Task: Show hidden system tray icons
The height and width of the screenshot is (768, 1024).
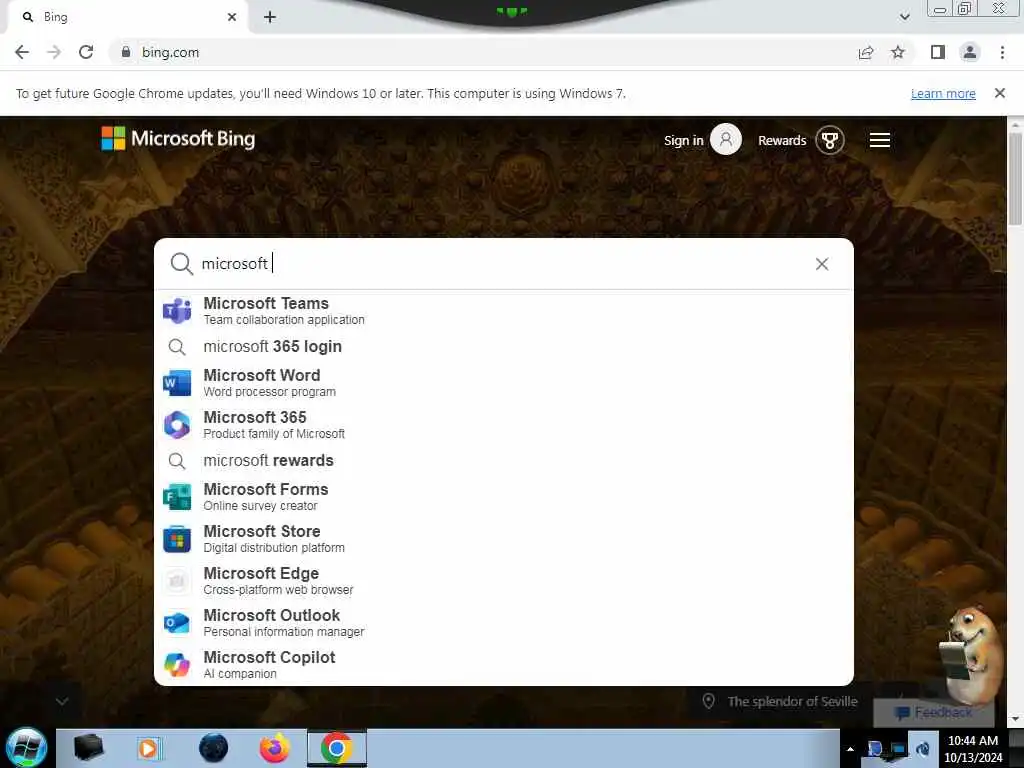Action: [x=850, y=748]
